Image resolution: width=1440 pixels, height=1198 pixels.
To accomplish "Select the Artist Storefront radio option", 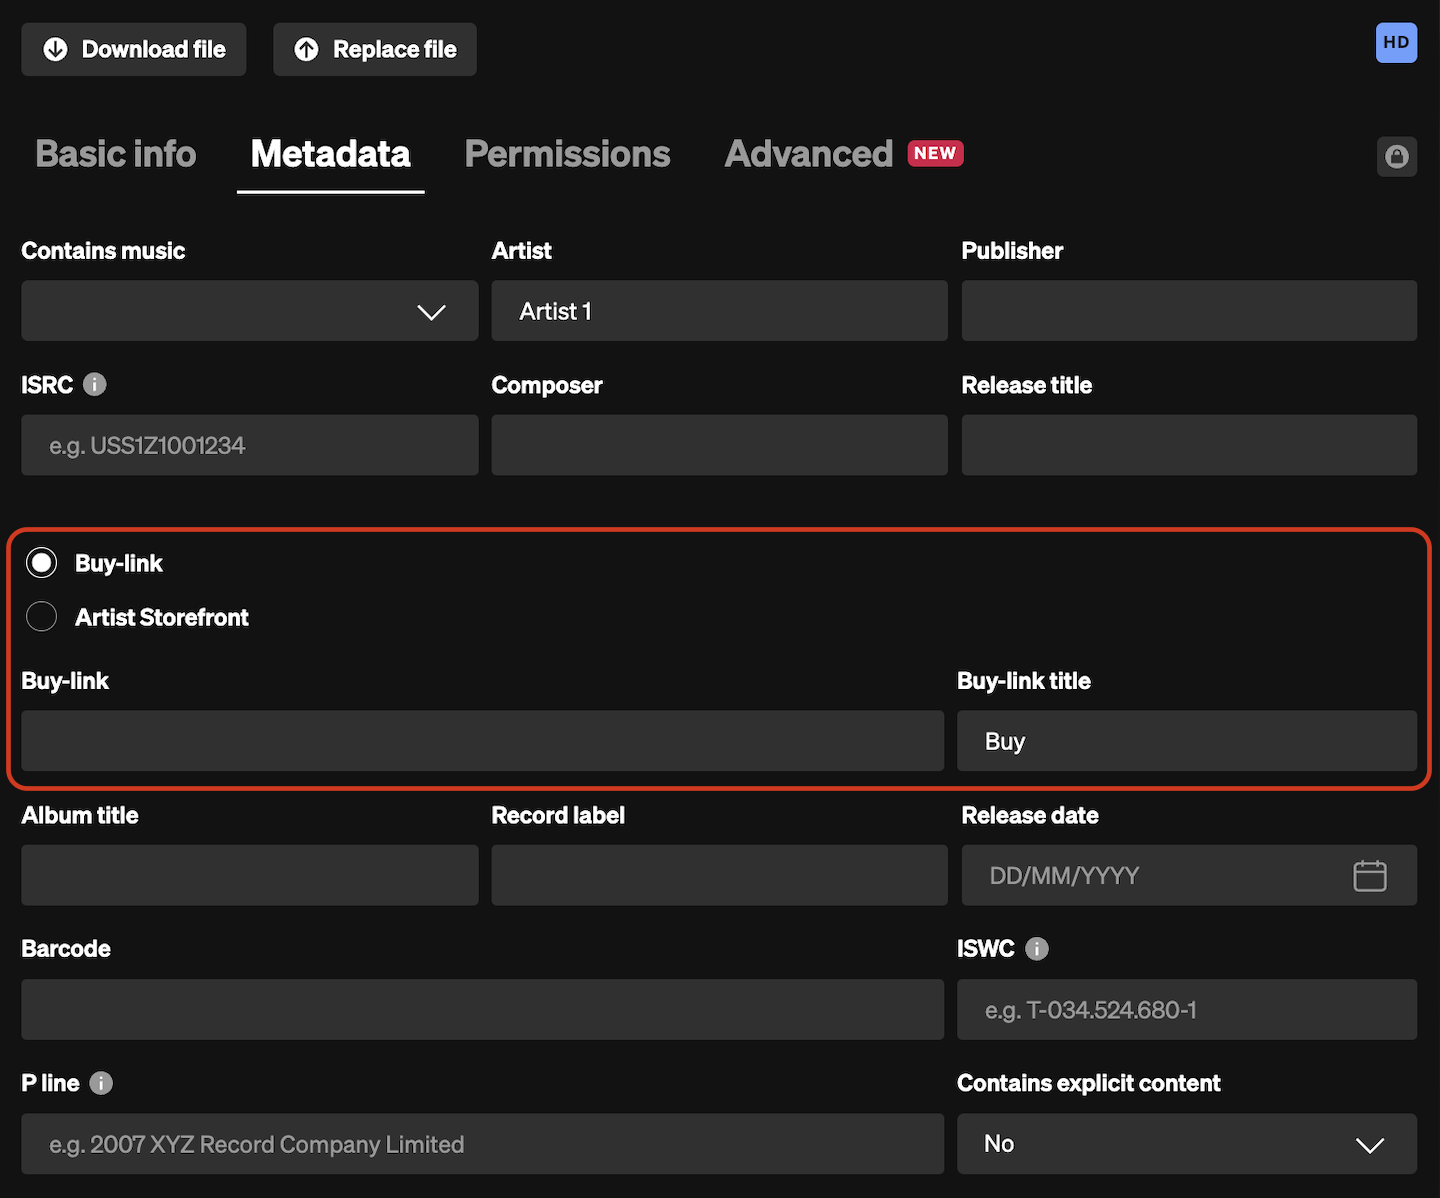I will coord(42,617).
